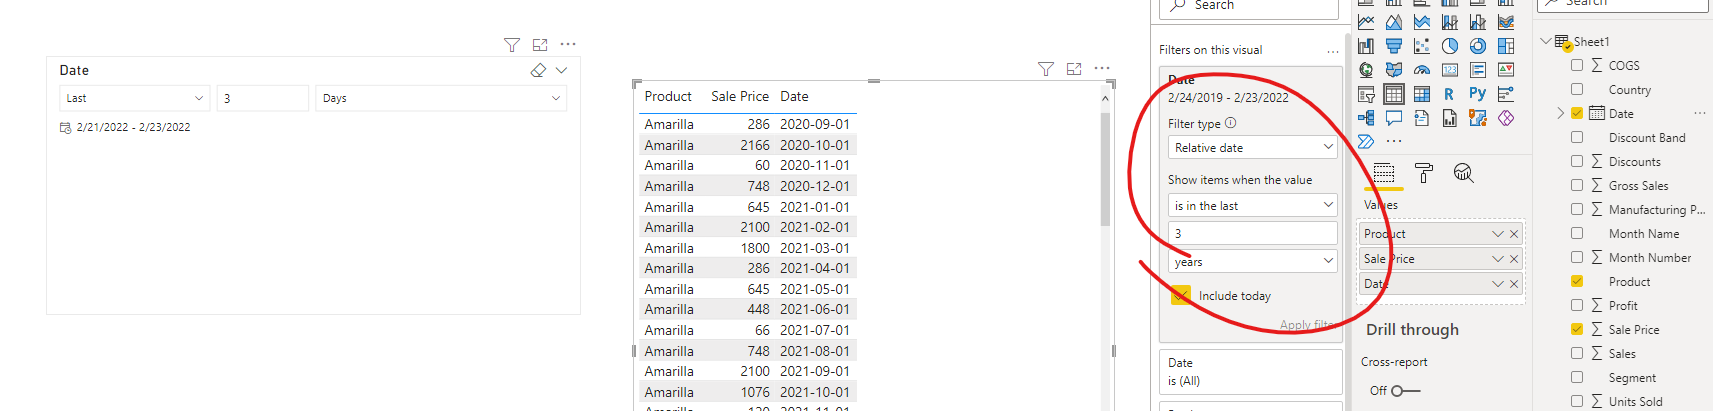Select the slicer visualization

click(x=1366, y=94)
